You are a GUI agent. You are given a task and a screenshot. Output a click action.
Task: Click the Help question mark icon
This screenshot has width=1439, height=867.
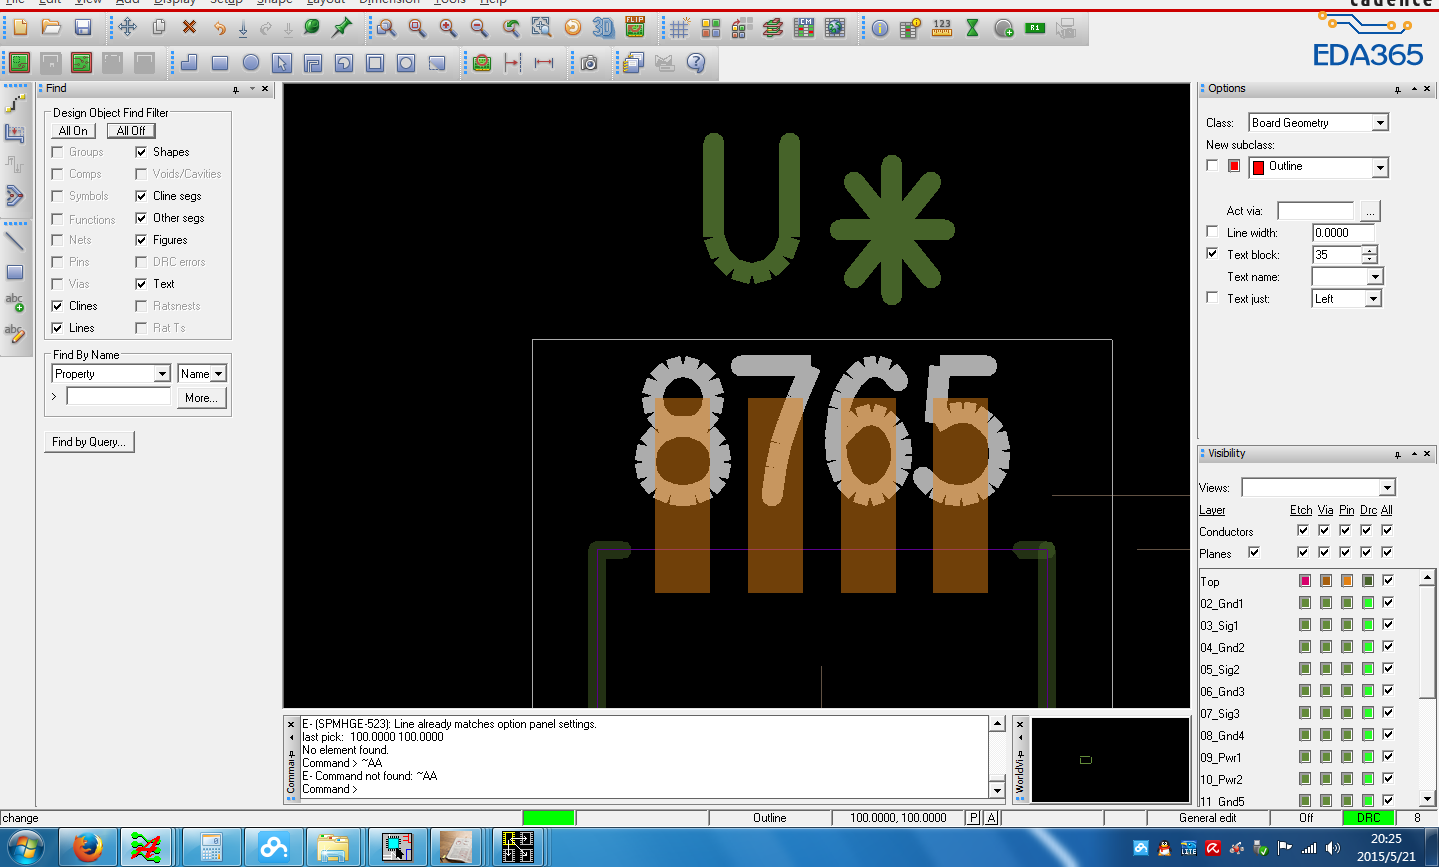pos(696,63)
